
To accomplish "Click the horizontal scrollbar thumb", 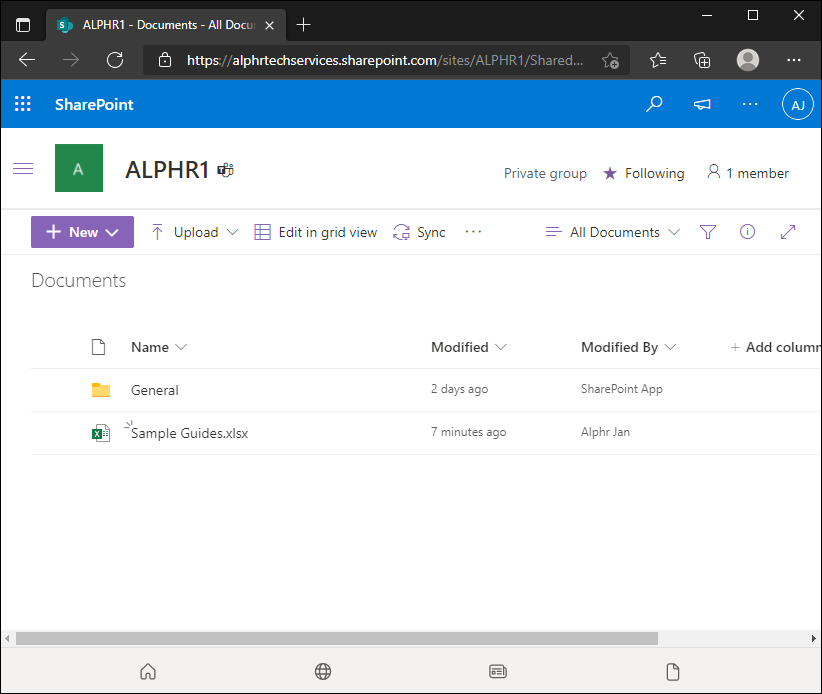I will pyautogui.click(x=337, y=638).
